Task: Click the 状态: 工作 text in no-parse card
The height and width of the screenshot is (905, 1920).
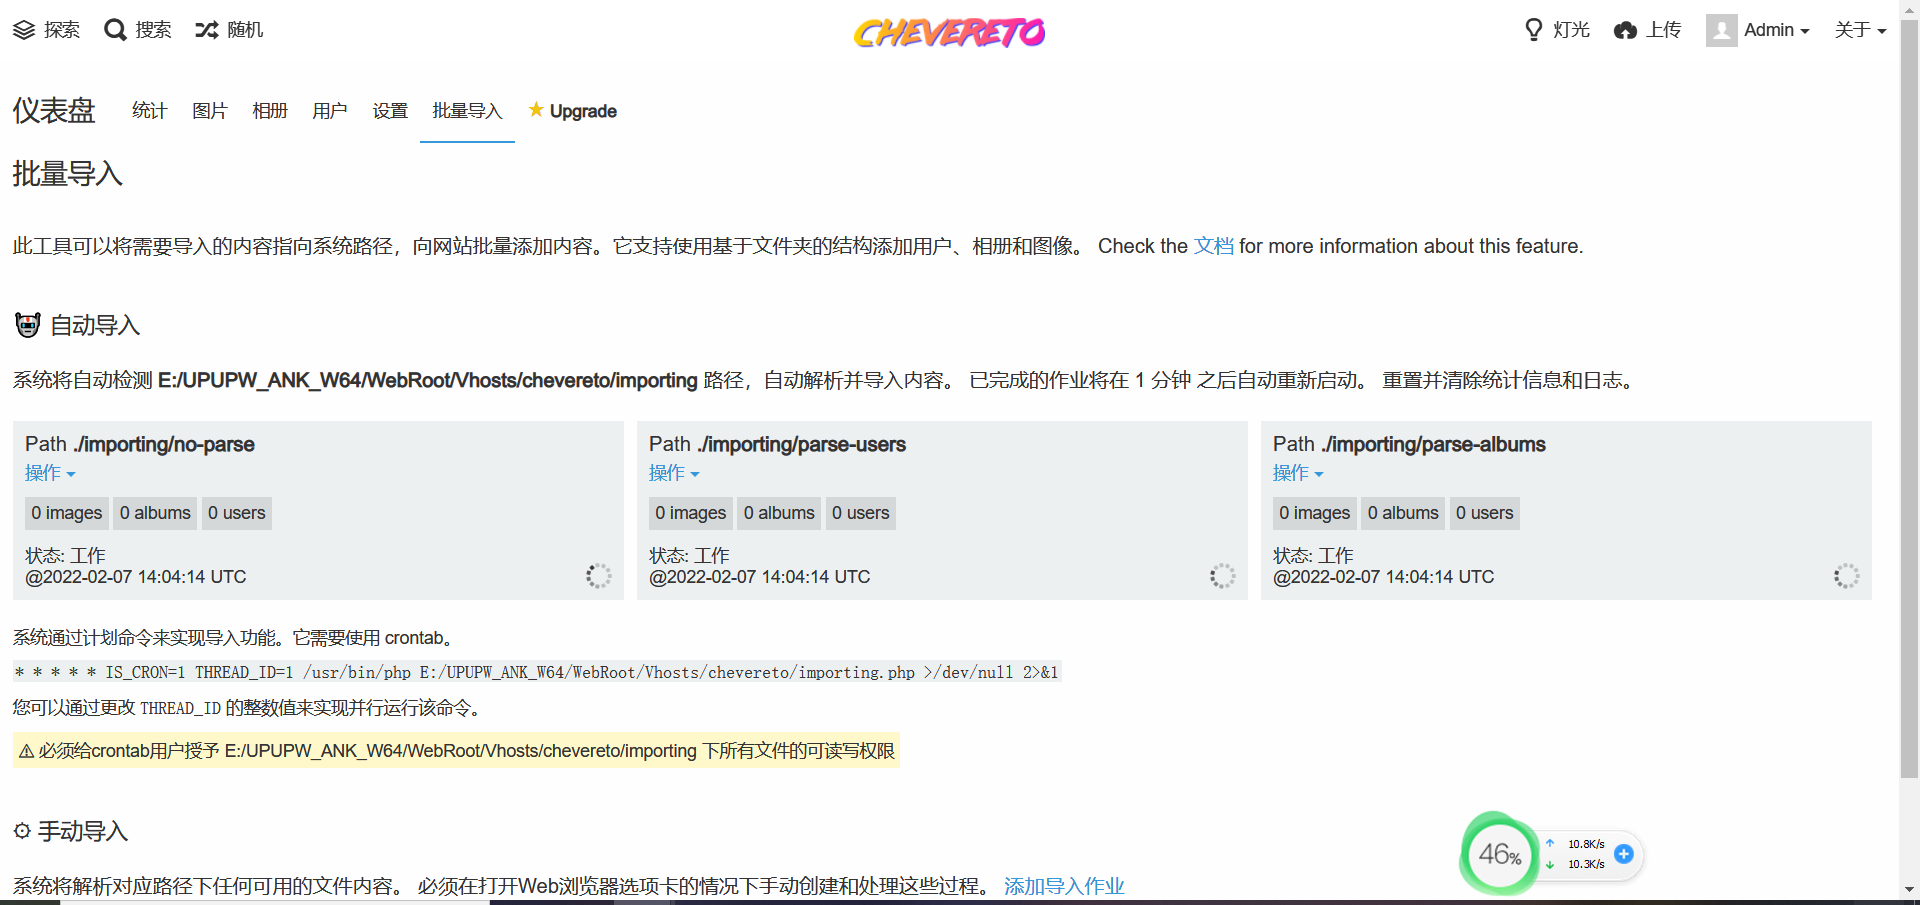Action: click(x=65, y=555)
